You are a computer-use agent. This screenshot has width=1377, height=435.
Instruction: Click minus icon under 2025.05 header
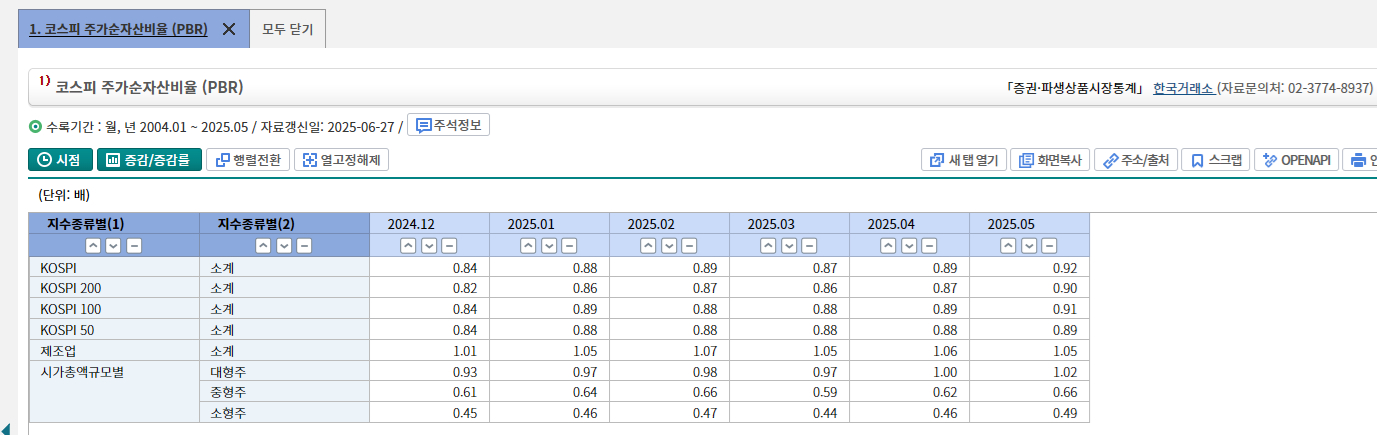pos(1050,246)
